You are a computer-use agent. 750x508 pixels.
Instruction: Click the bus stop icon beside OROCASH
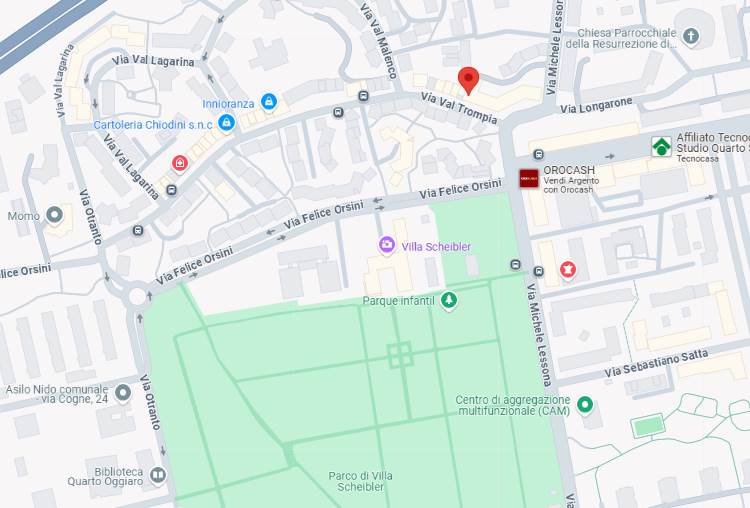click(x=539, y=155)
